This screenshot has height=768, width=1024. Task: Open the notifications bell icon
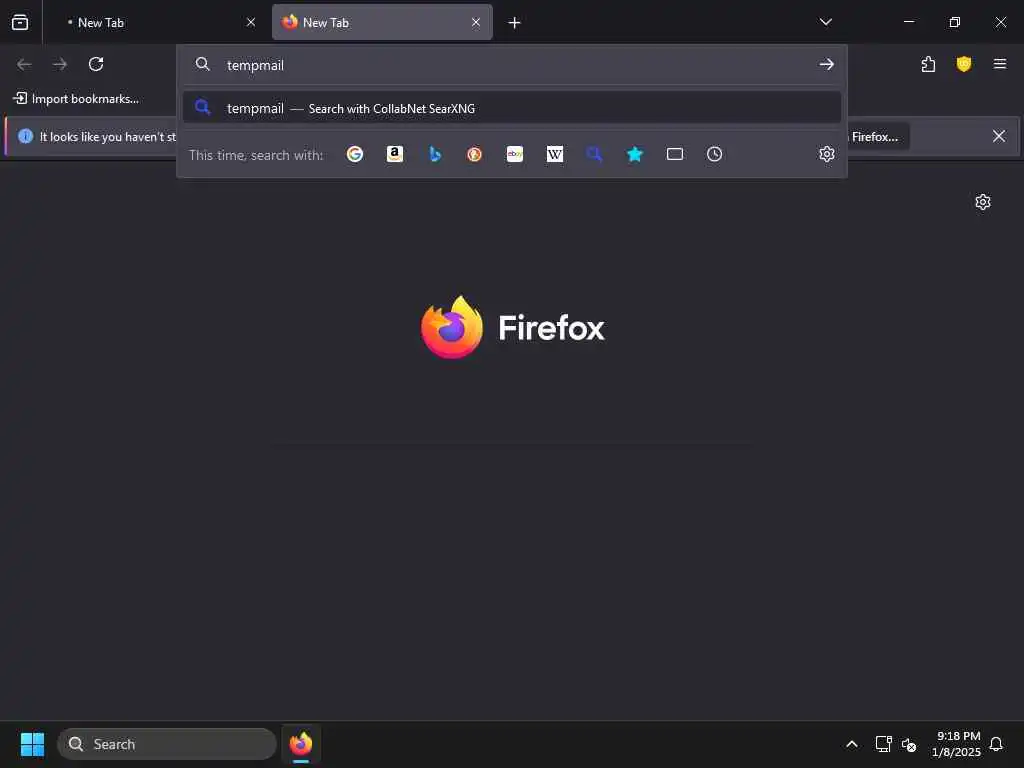click(x=996, y=744)
